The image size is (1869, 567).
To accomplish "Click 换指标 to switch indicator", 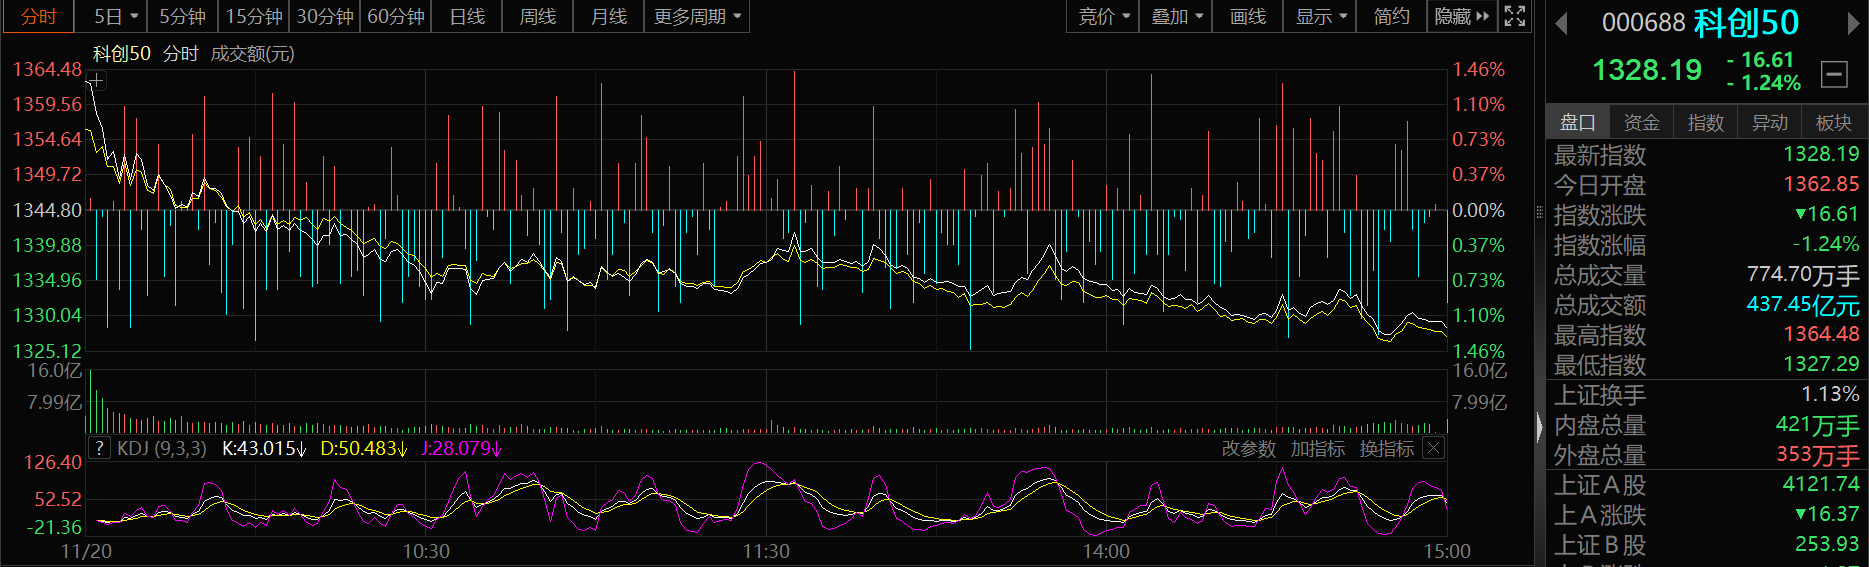I will coord(1386,449).
